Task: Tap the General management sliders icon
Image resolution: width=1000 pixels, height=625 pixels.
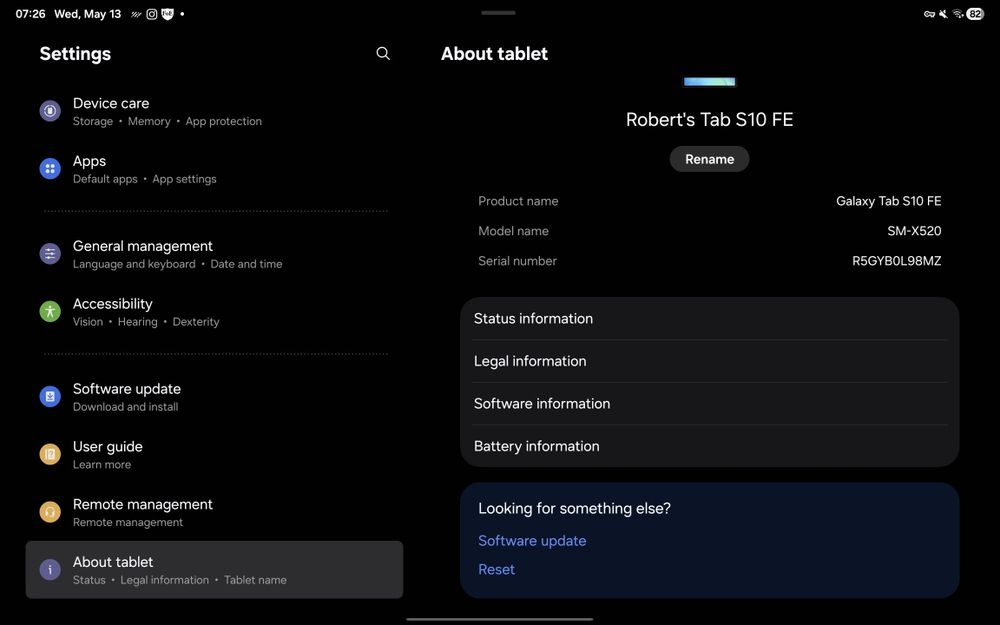Action: [x=50, y=254]
